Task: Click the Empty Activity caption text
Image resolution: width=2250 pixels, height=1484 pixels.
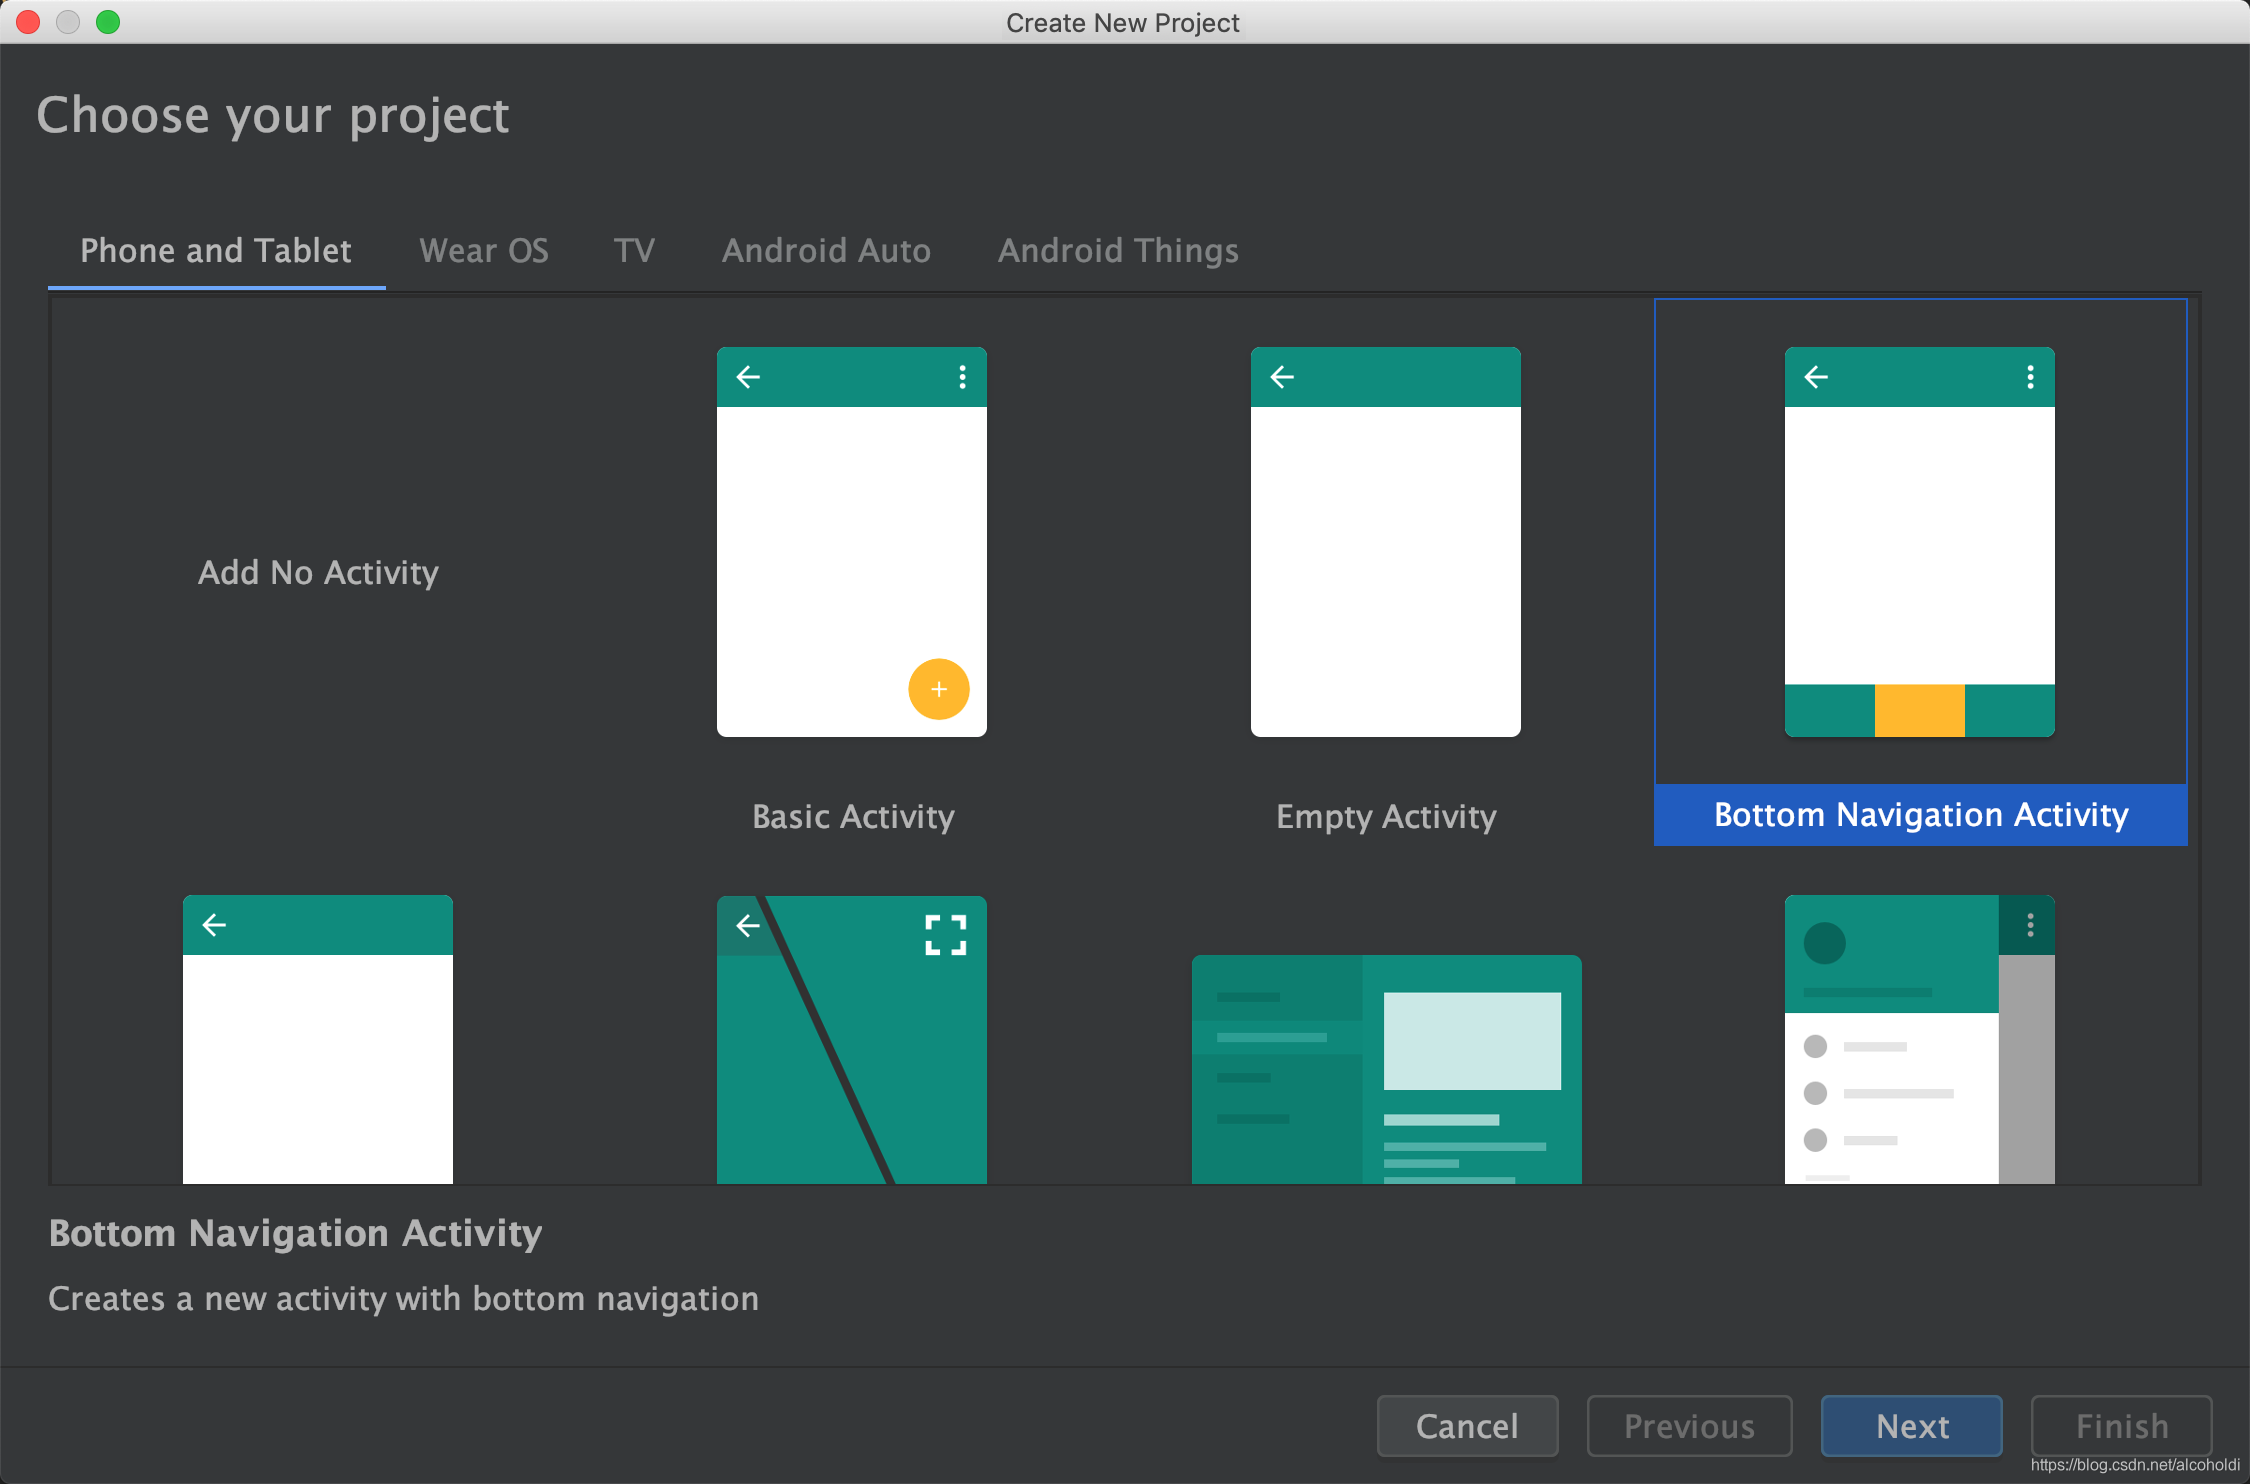Action: (1386, 817)
